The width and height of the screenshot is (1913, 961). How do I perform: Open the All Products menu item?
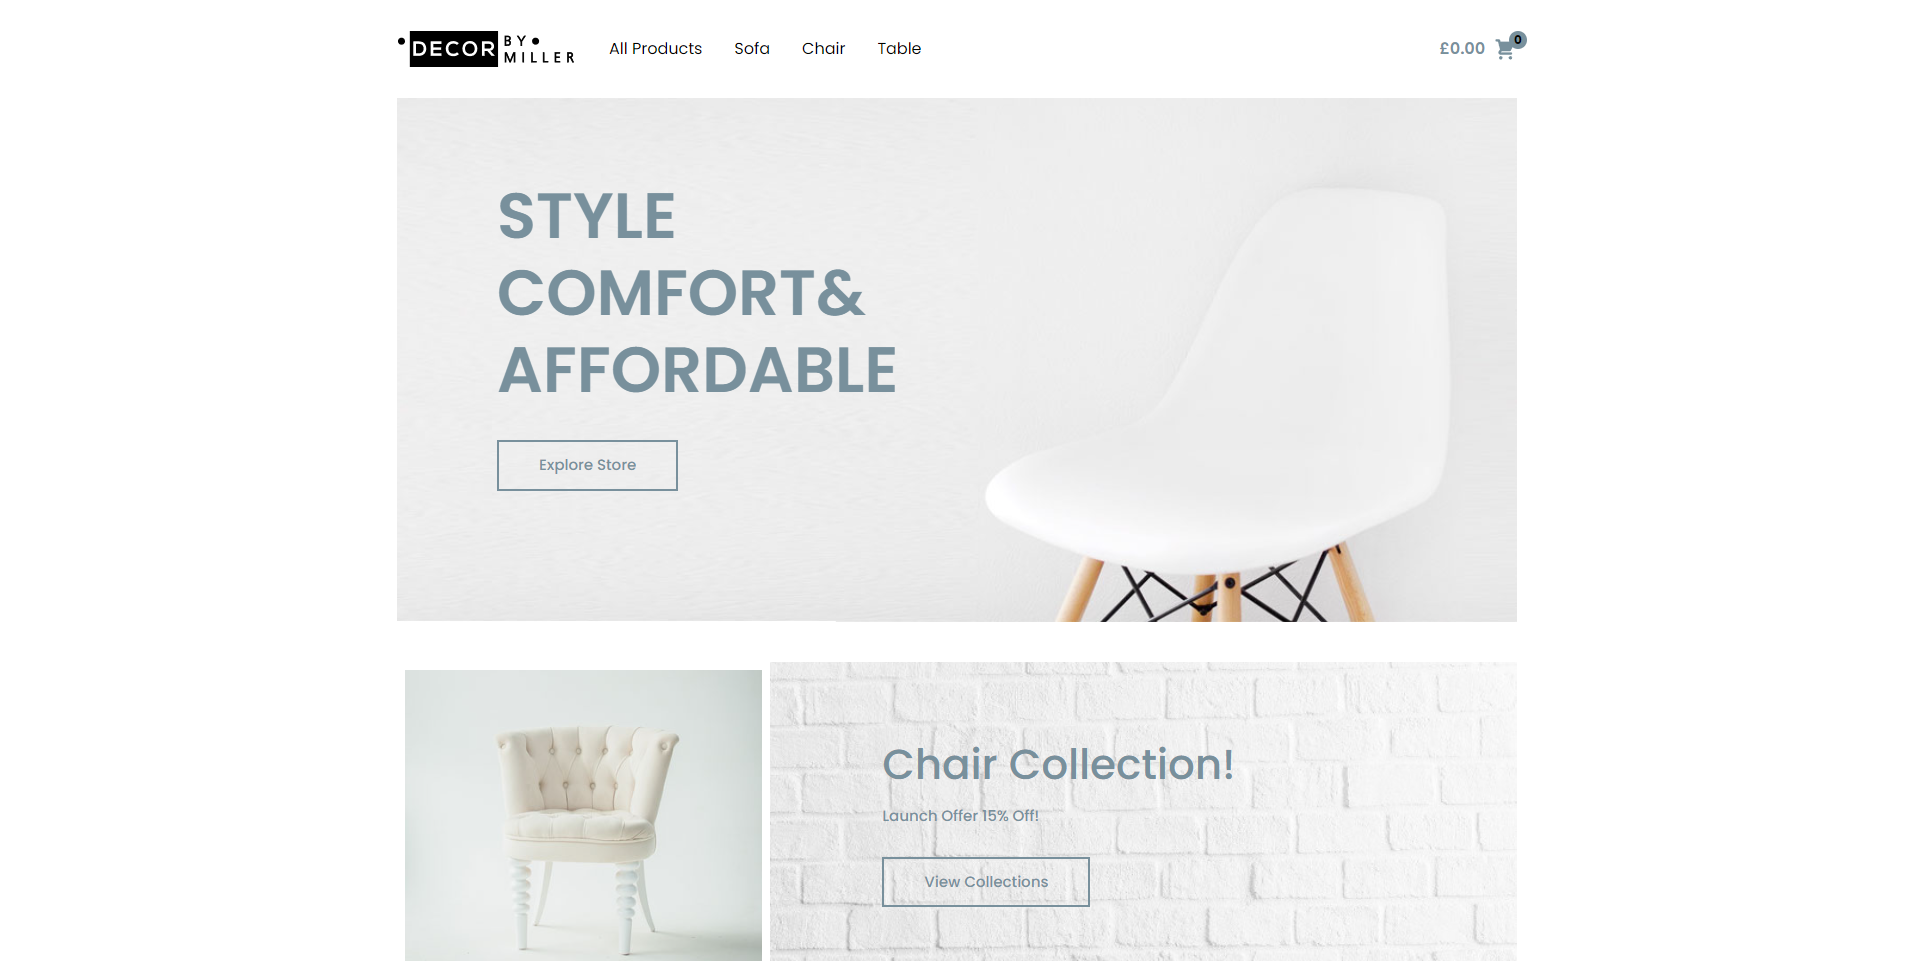pos(655,48)
